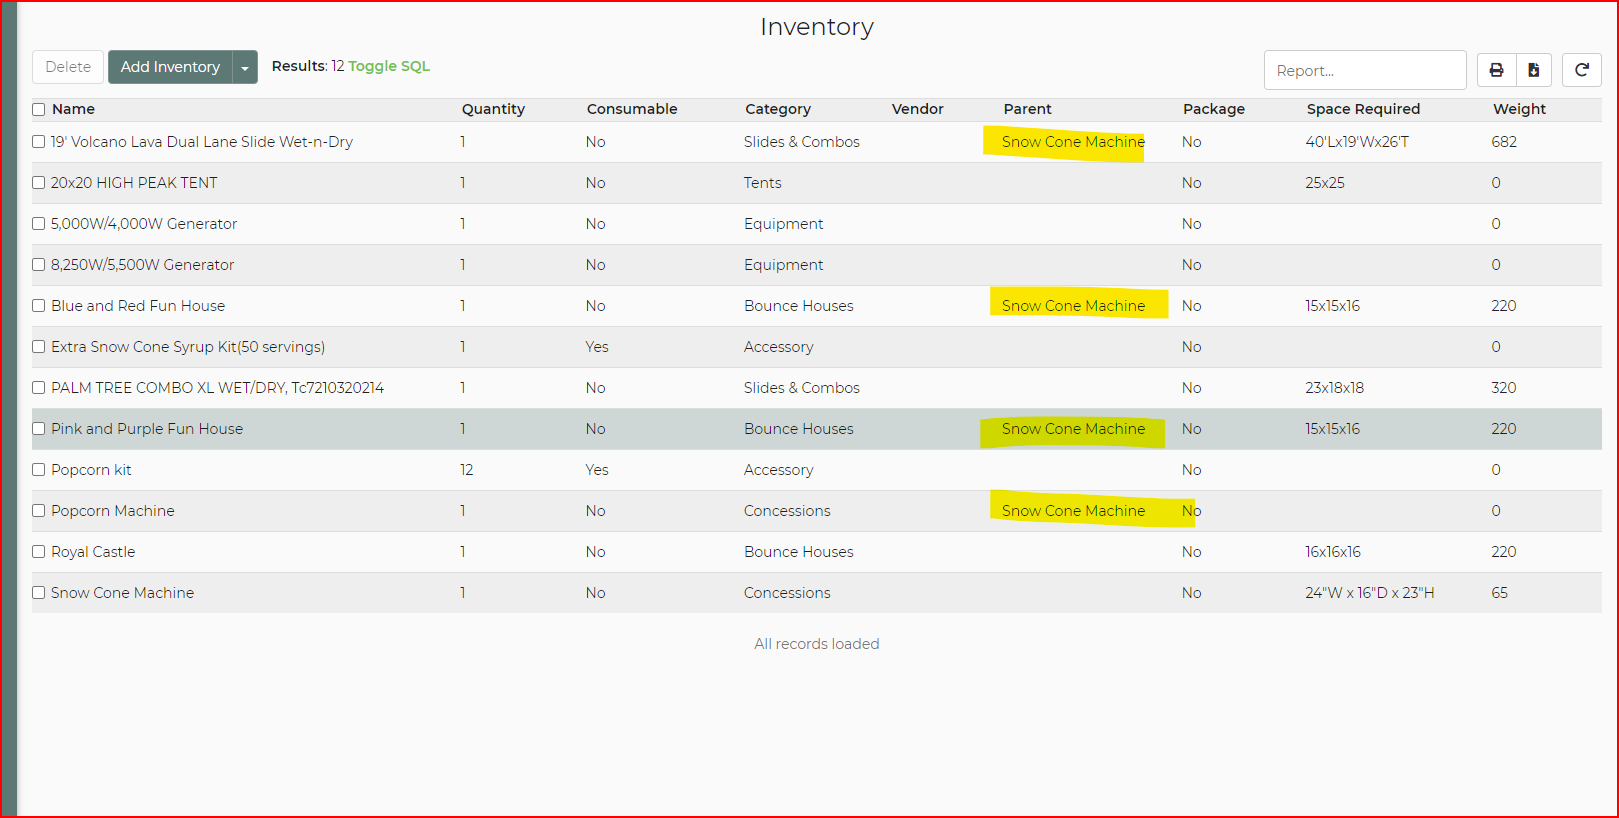Check the 20x20 HIGH PEAK TENT checkbox
Screen dimensions: 1619x818
point(39,183)
